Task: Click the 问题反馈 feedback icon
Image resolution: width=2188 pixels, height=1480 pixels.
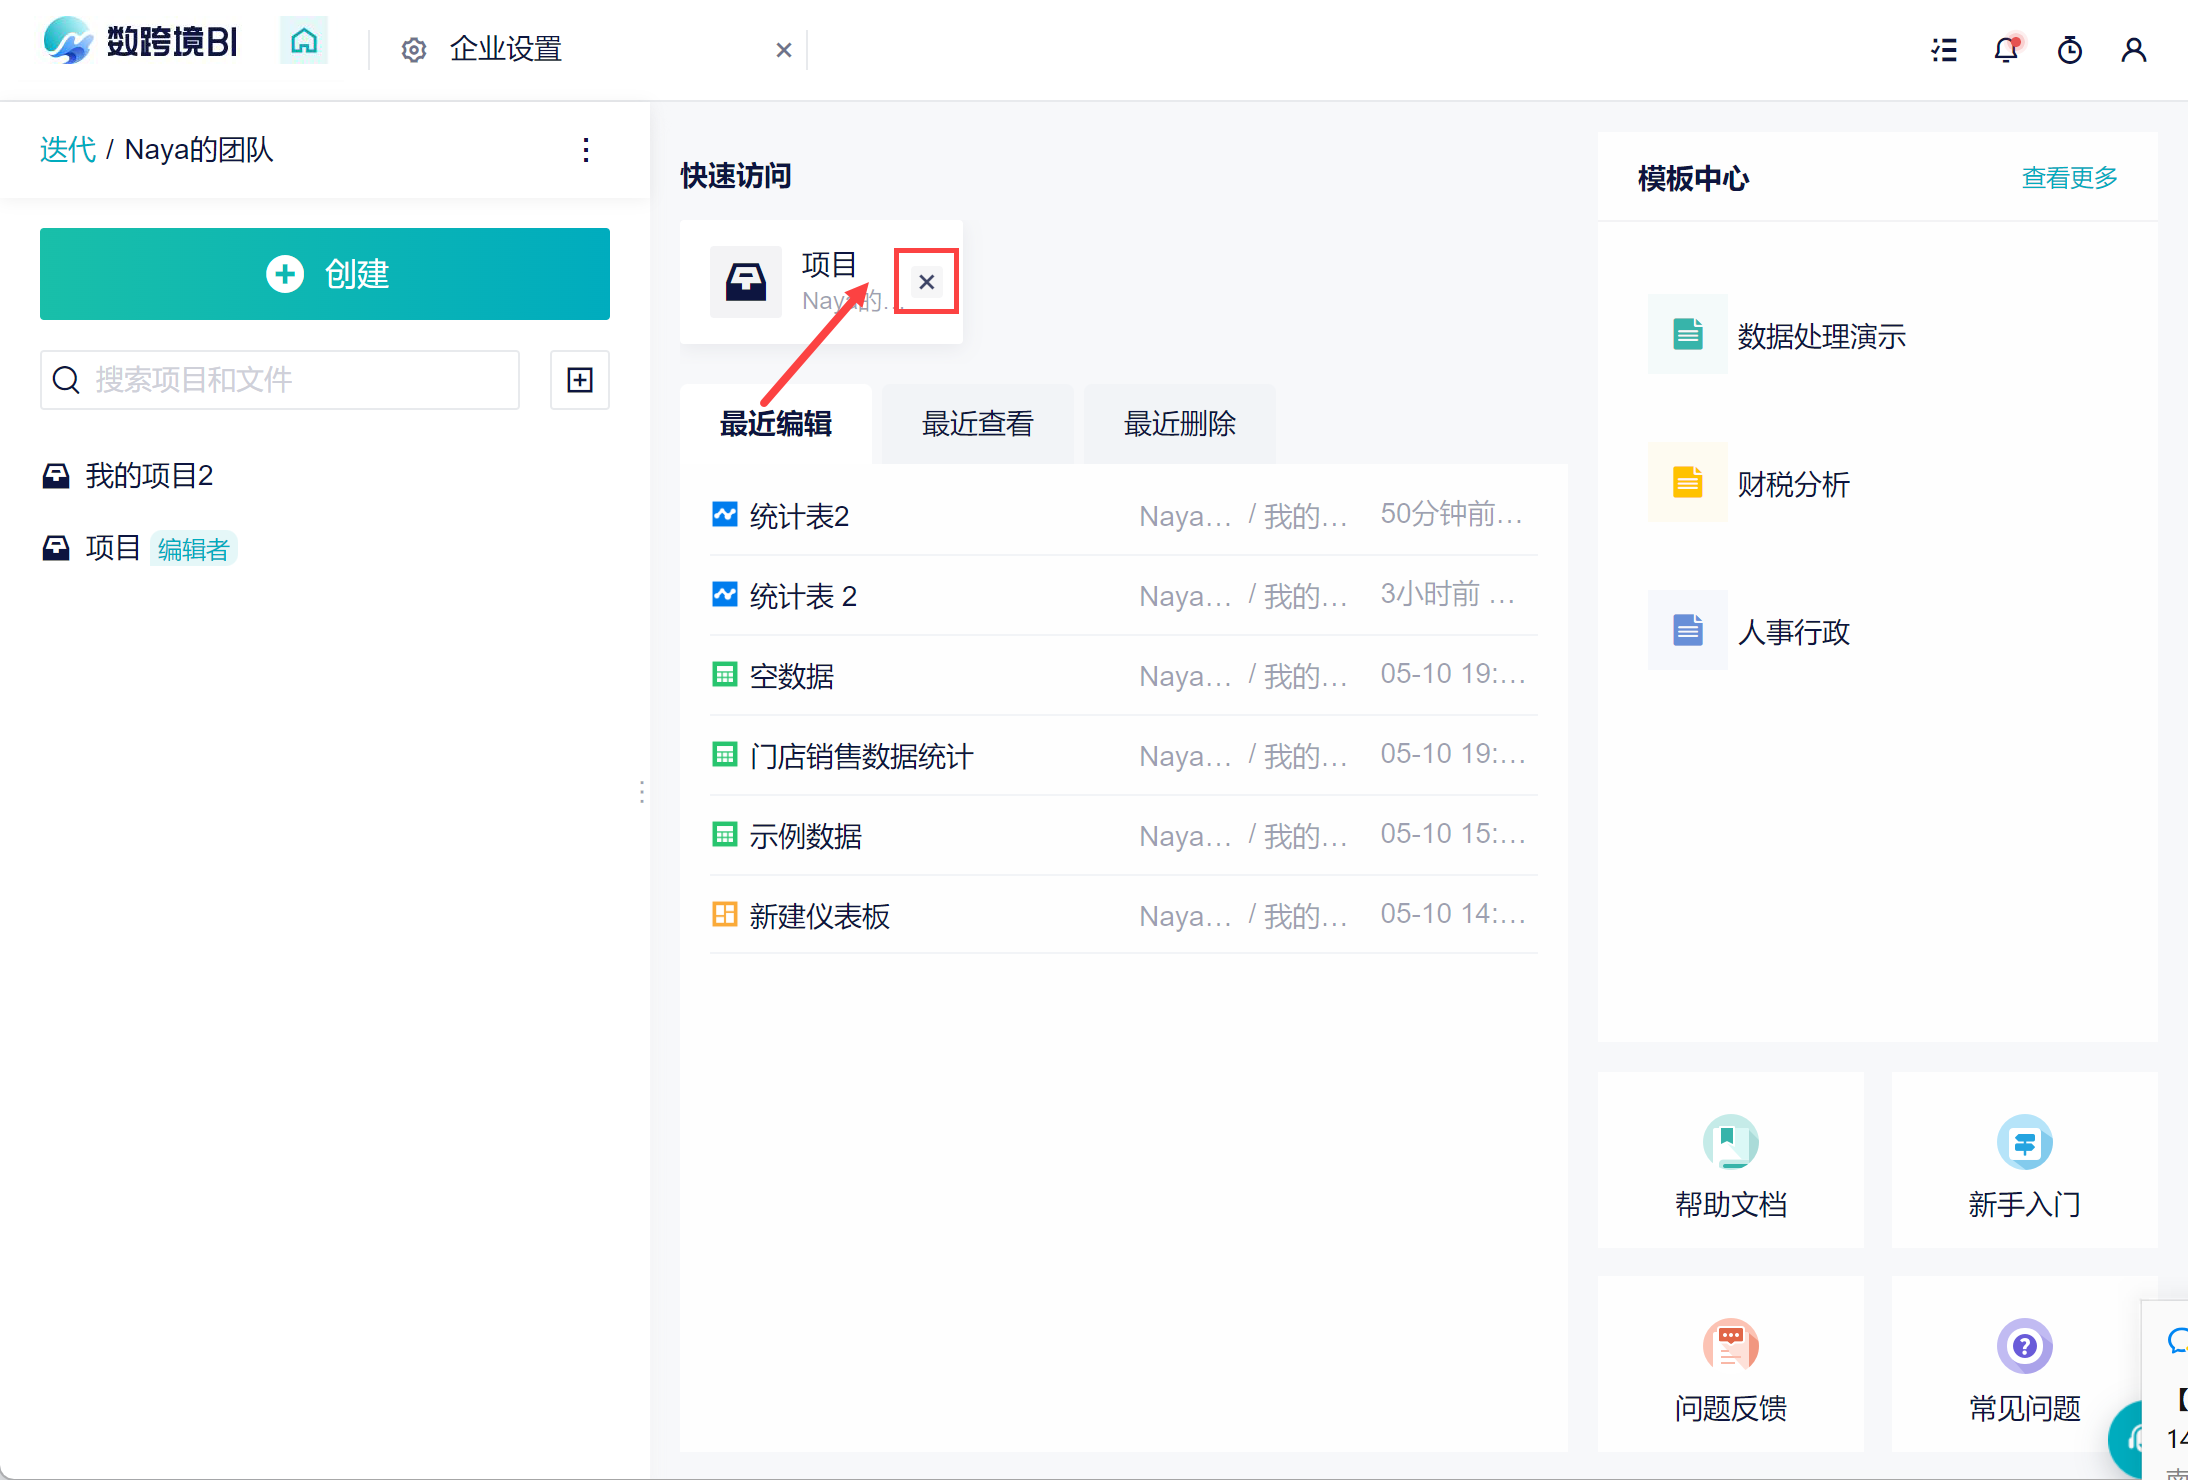Action: click(x=1730, y=1346)
